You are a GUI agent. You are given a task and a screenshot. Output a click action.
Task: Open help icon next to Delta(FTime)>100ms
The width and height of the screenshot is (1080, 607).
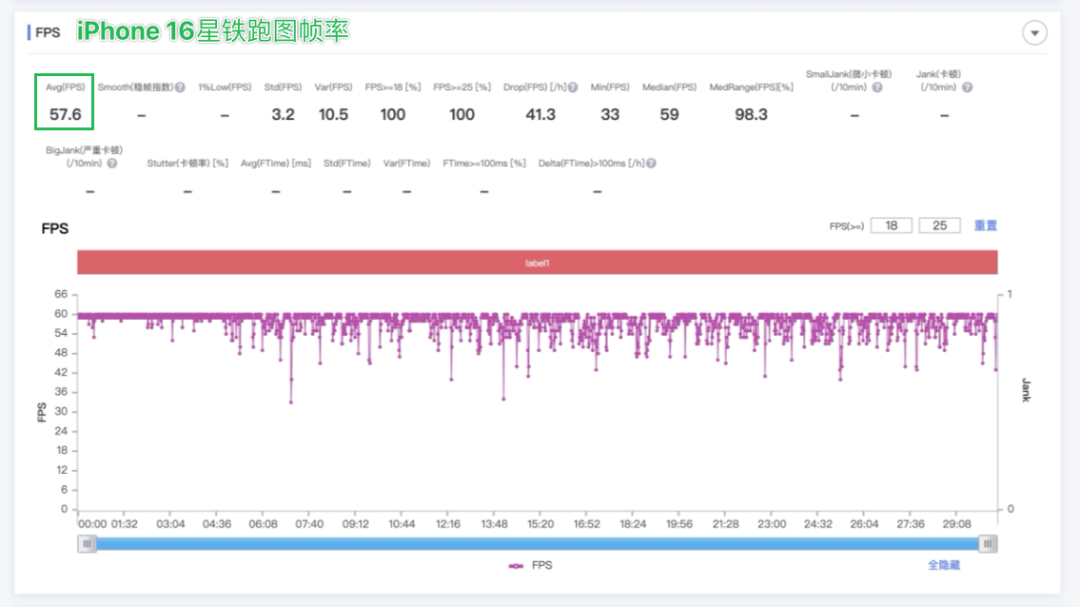click(651, 163)
